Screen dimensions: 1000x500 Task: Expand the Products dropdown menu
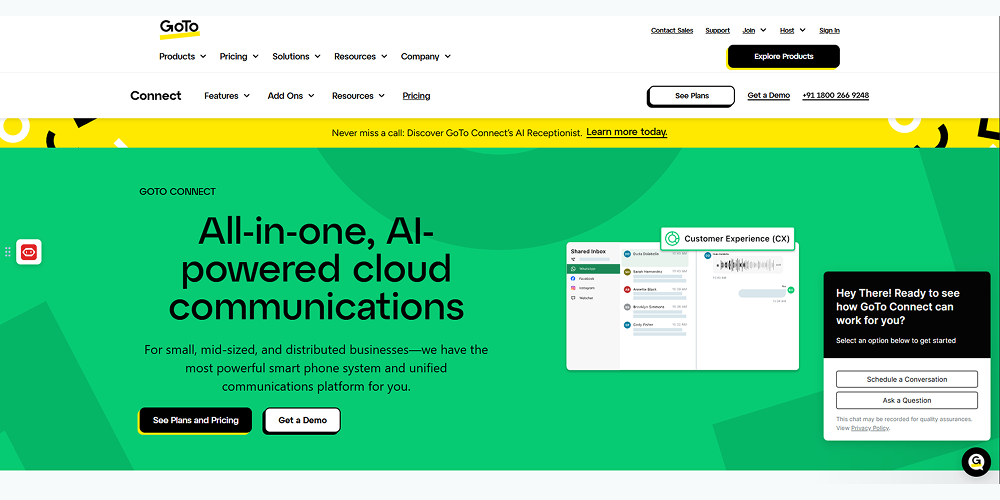tap(182, 56)
